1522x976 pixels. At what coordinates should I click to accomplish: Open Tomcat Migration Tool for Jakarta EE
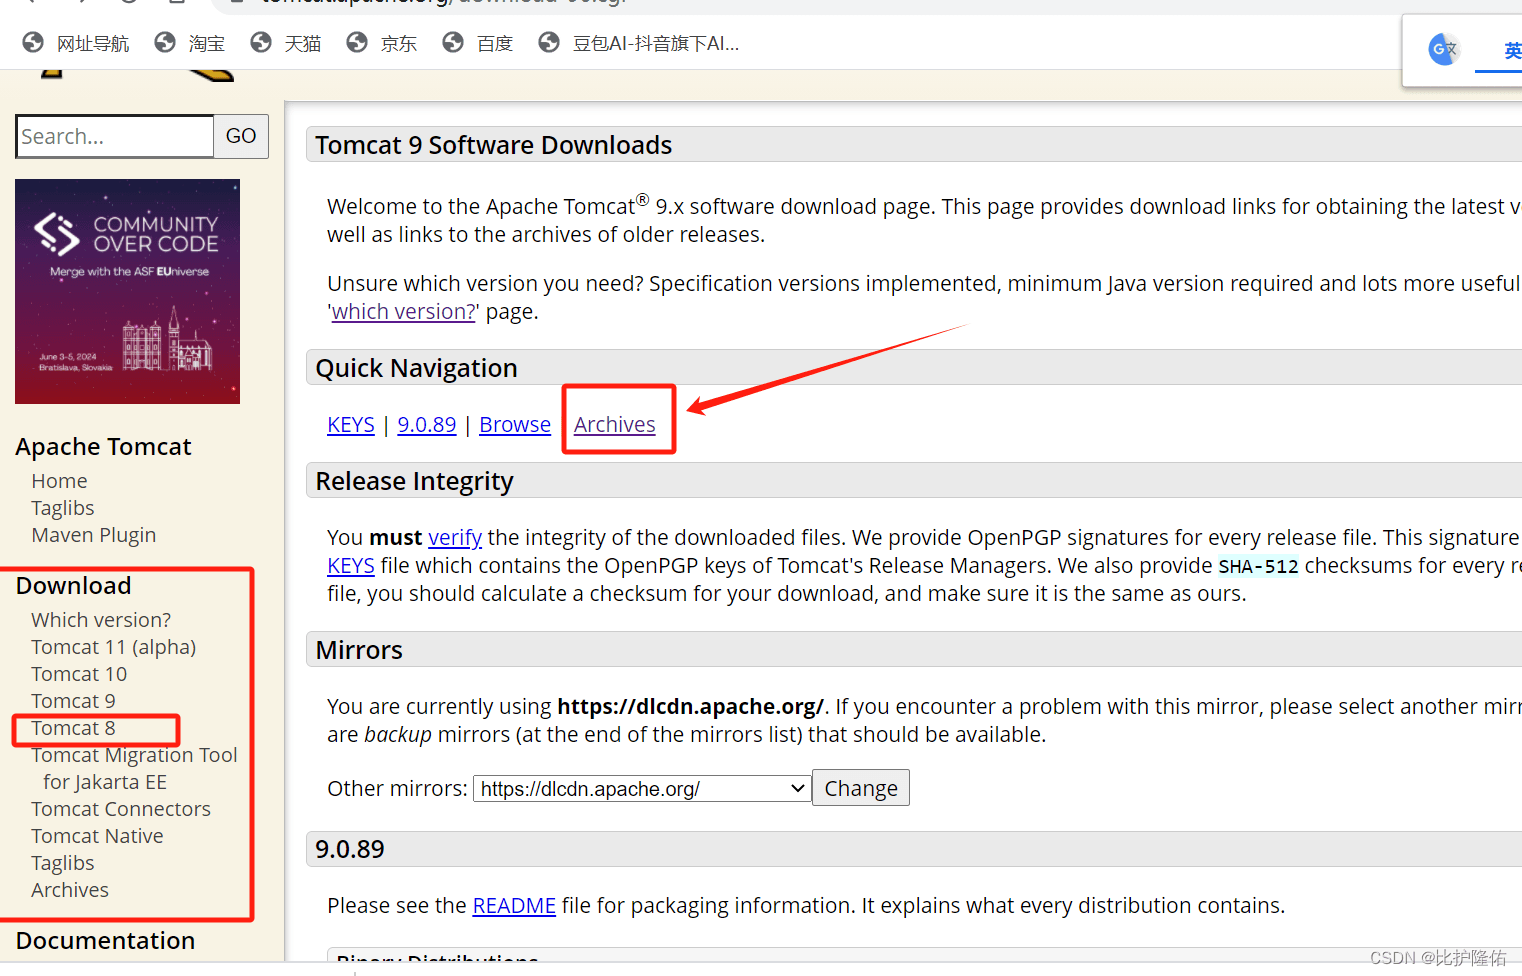[x=134, y=768]
